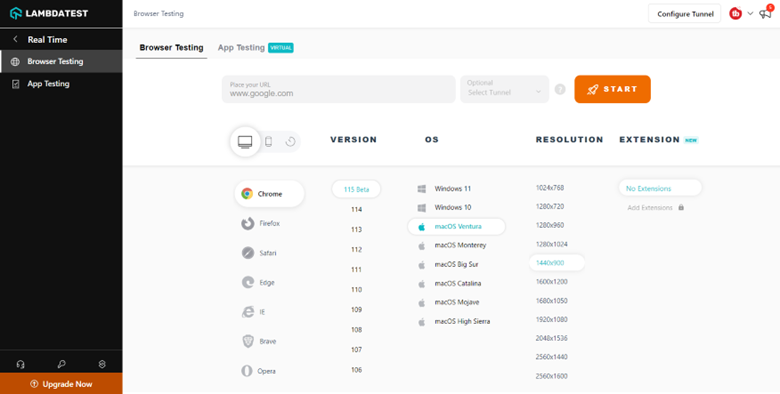Pick resolution 2048x1536
780x394 pixels.
(x=552, y=338)
